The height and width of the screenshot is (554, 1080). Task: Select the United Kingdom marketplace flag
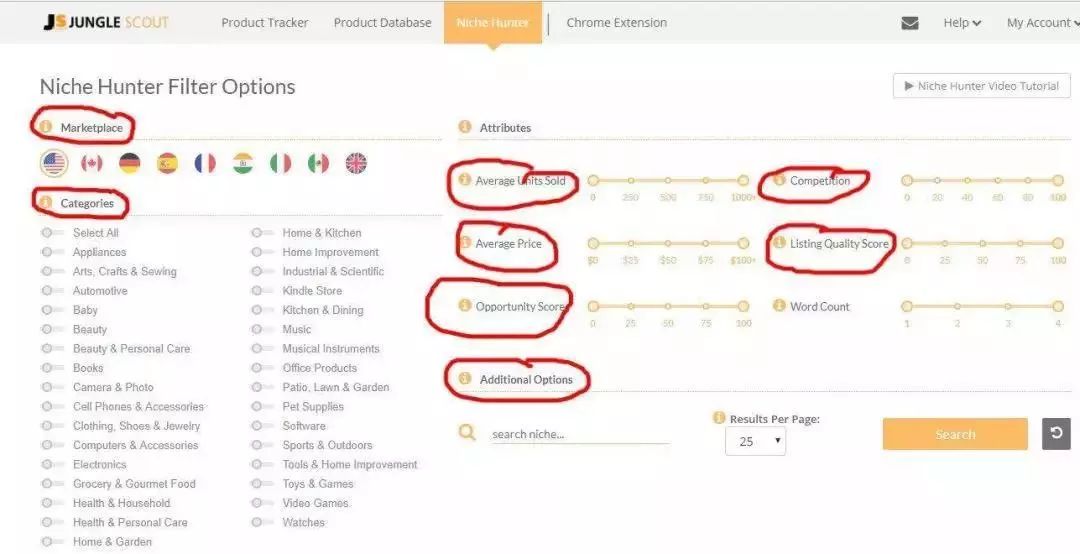pos(356,163)
